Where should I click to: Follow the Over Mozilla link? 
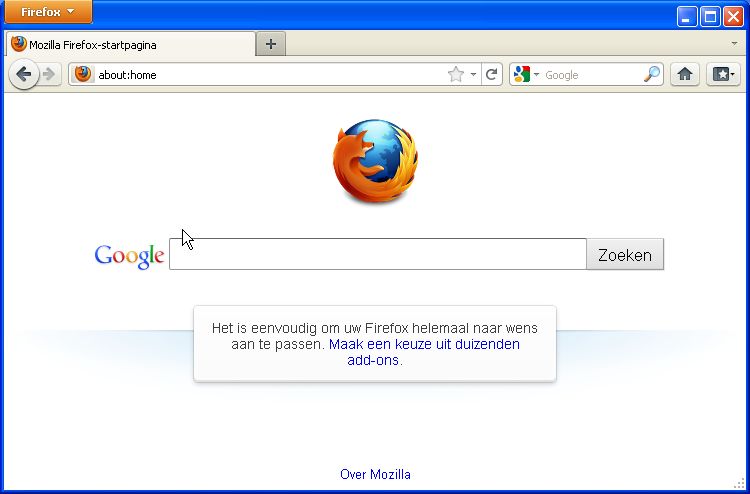click(375, 474)
